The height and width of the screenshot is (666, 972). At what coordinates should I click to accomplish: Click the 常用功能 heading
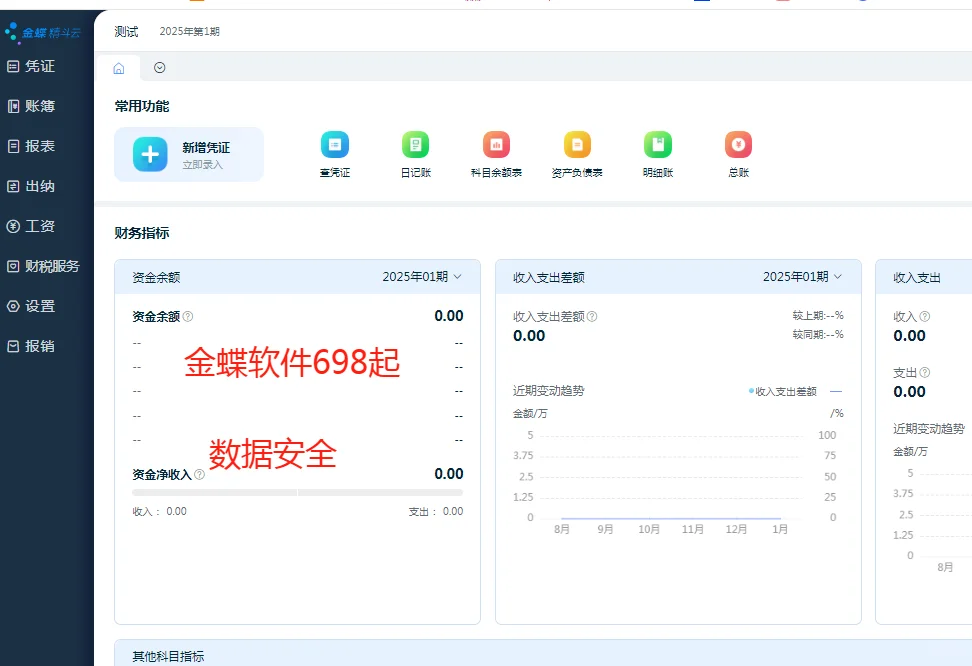coord(142,107)
